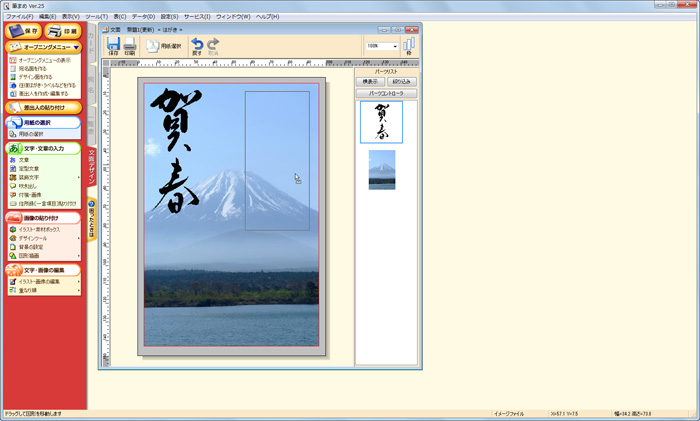
Task: Select the Mt. Fuji photo thumbnail
Action: coord(382,169)
